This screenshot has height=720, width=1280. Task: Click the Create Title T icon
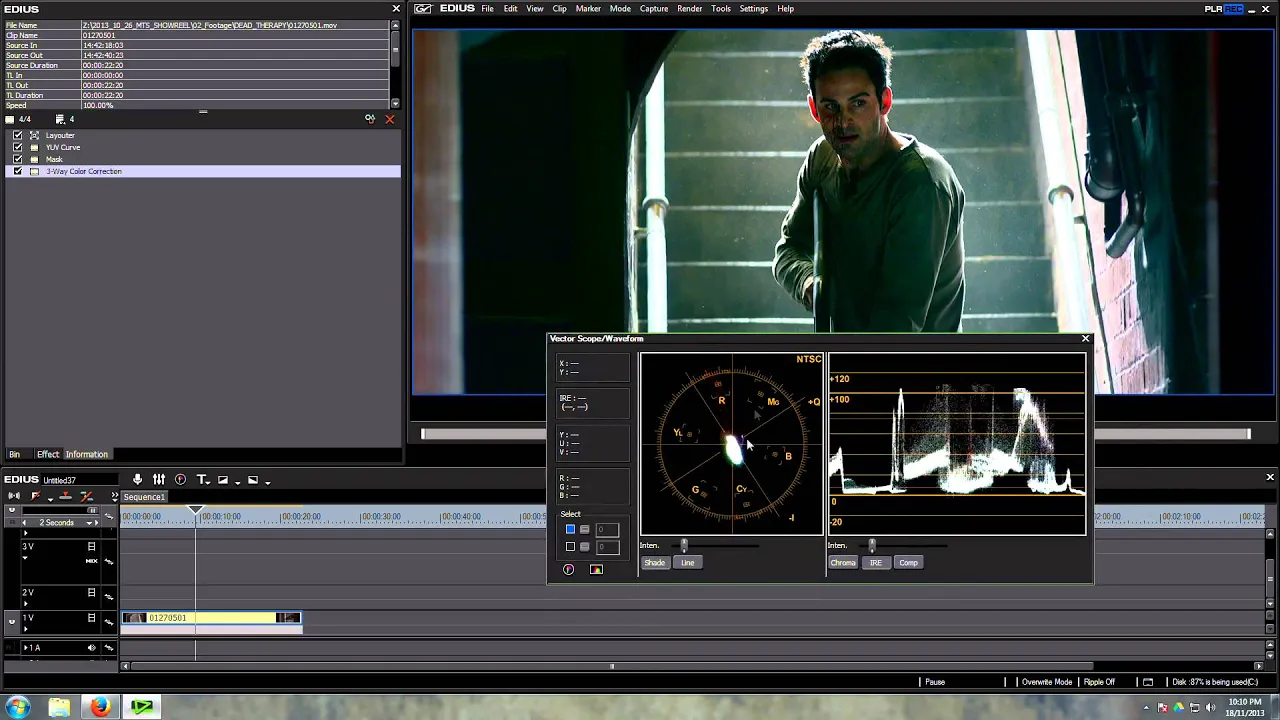(x=201, y=480)
